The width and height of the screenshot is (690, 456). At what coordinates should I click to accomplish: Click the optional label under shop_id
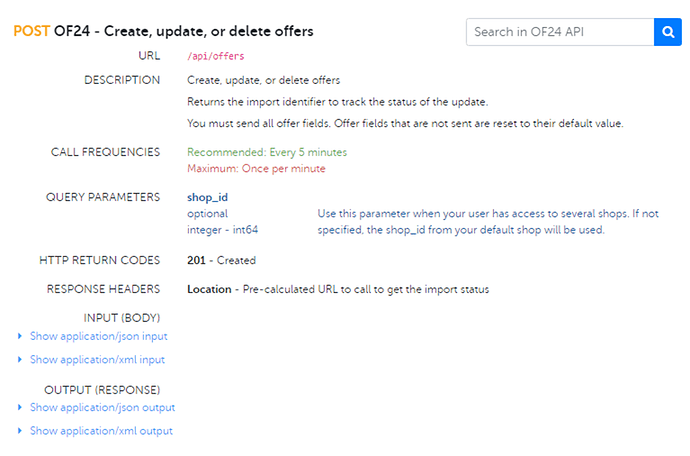pos(207,214)
